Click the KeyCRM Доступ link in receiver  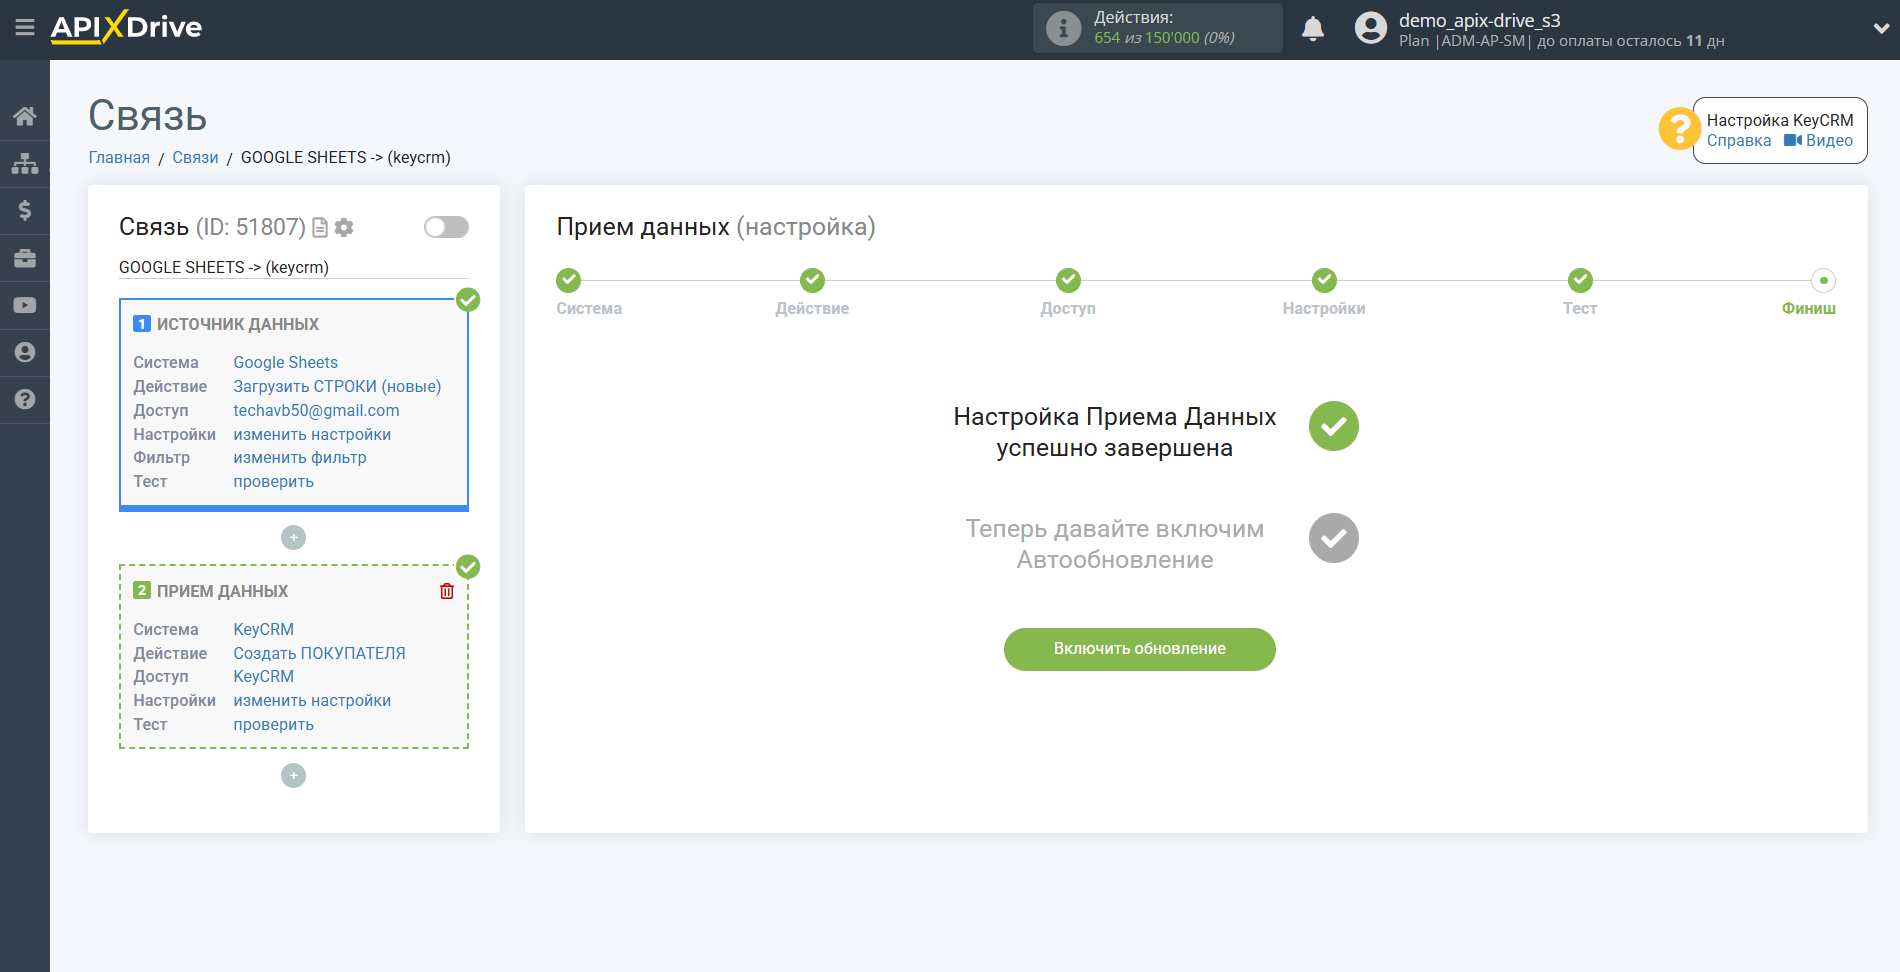(x=263, y=676)
